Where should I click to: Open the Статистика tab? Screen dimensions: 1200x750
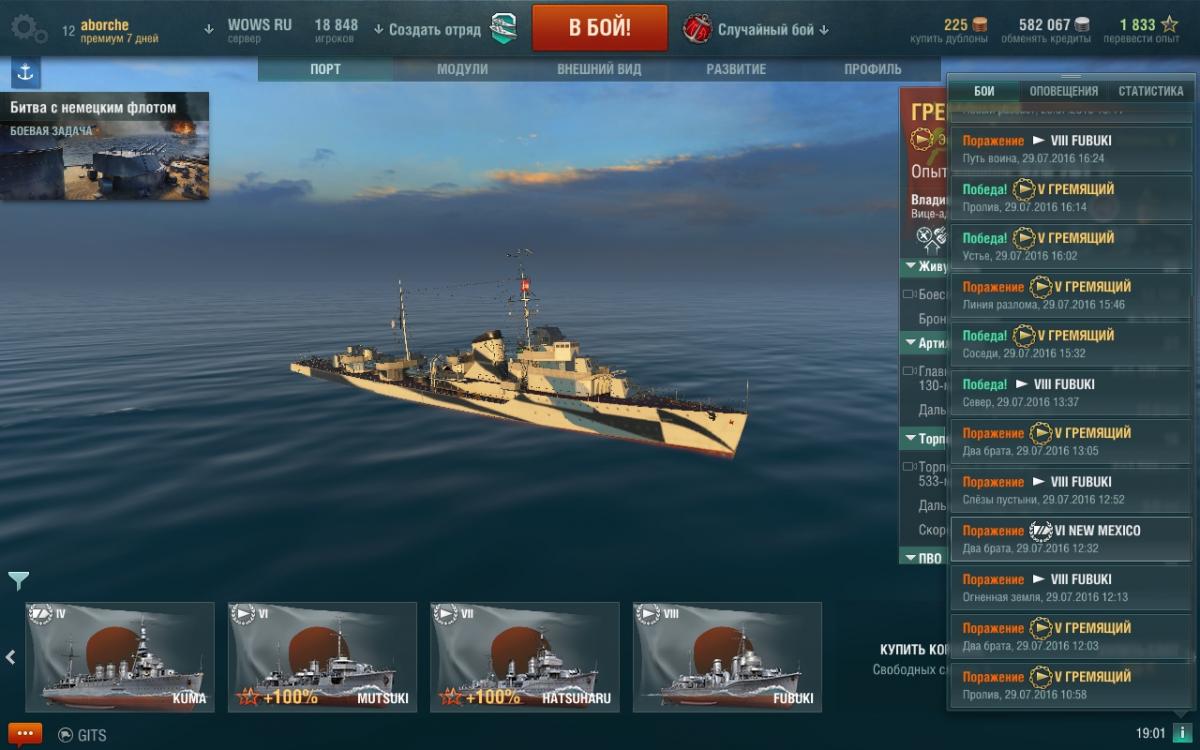click(x=1151, y=91)
